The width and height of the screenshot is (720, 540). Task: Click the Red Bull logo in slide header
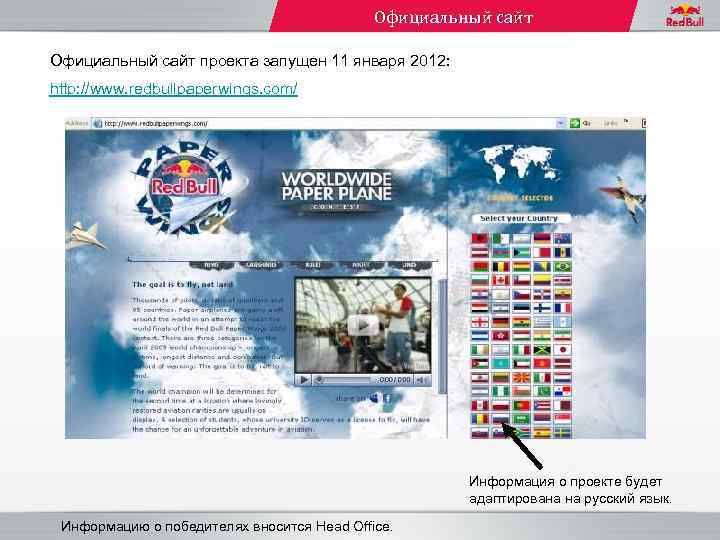[685, 15]
